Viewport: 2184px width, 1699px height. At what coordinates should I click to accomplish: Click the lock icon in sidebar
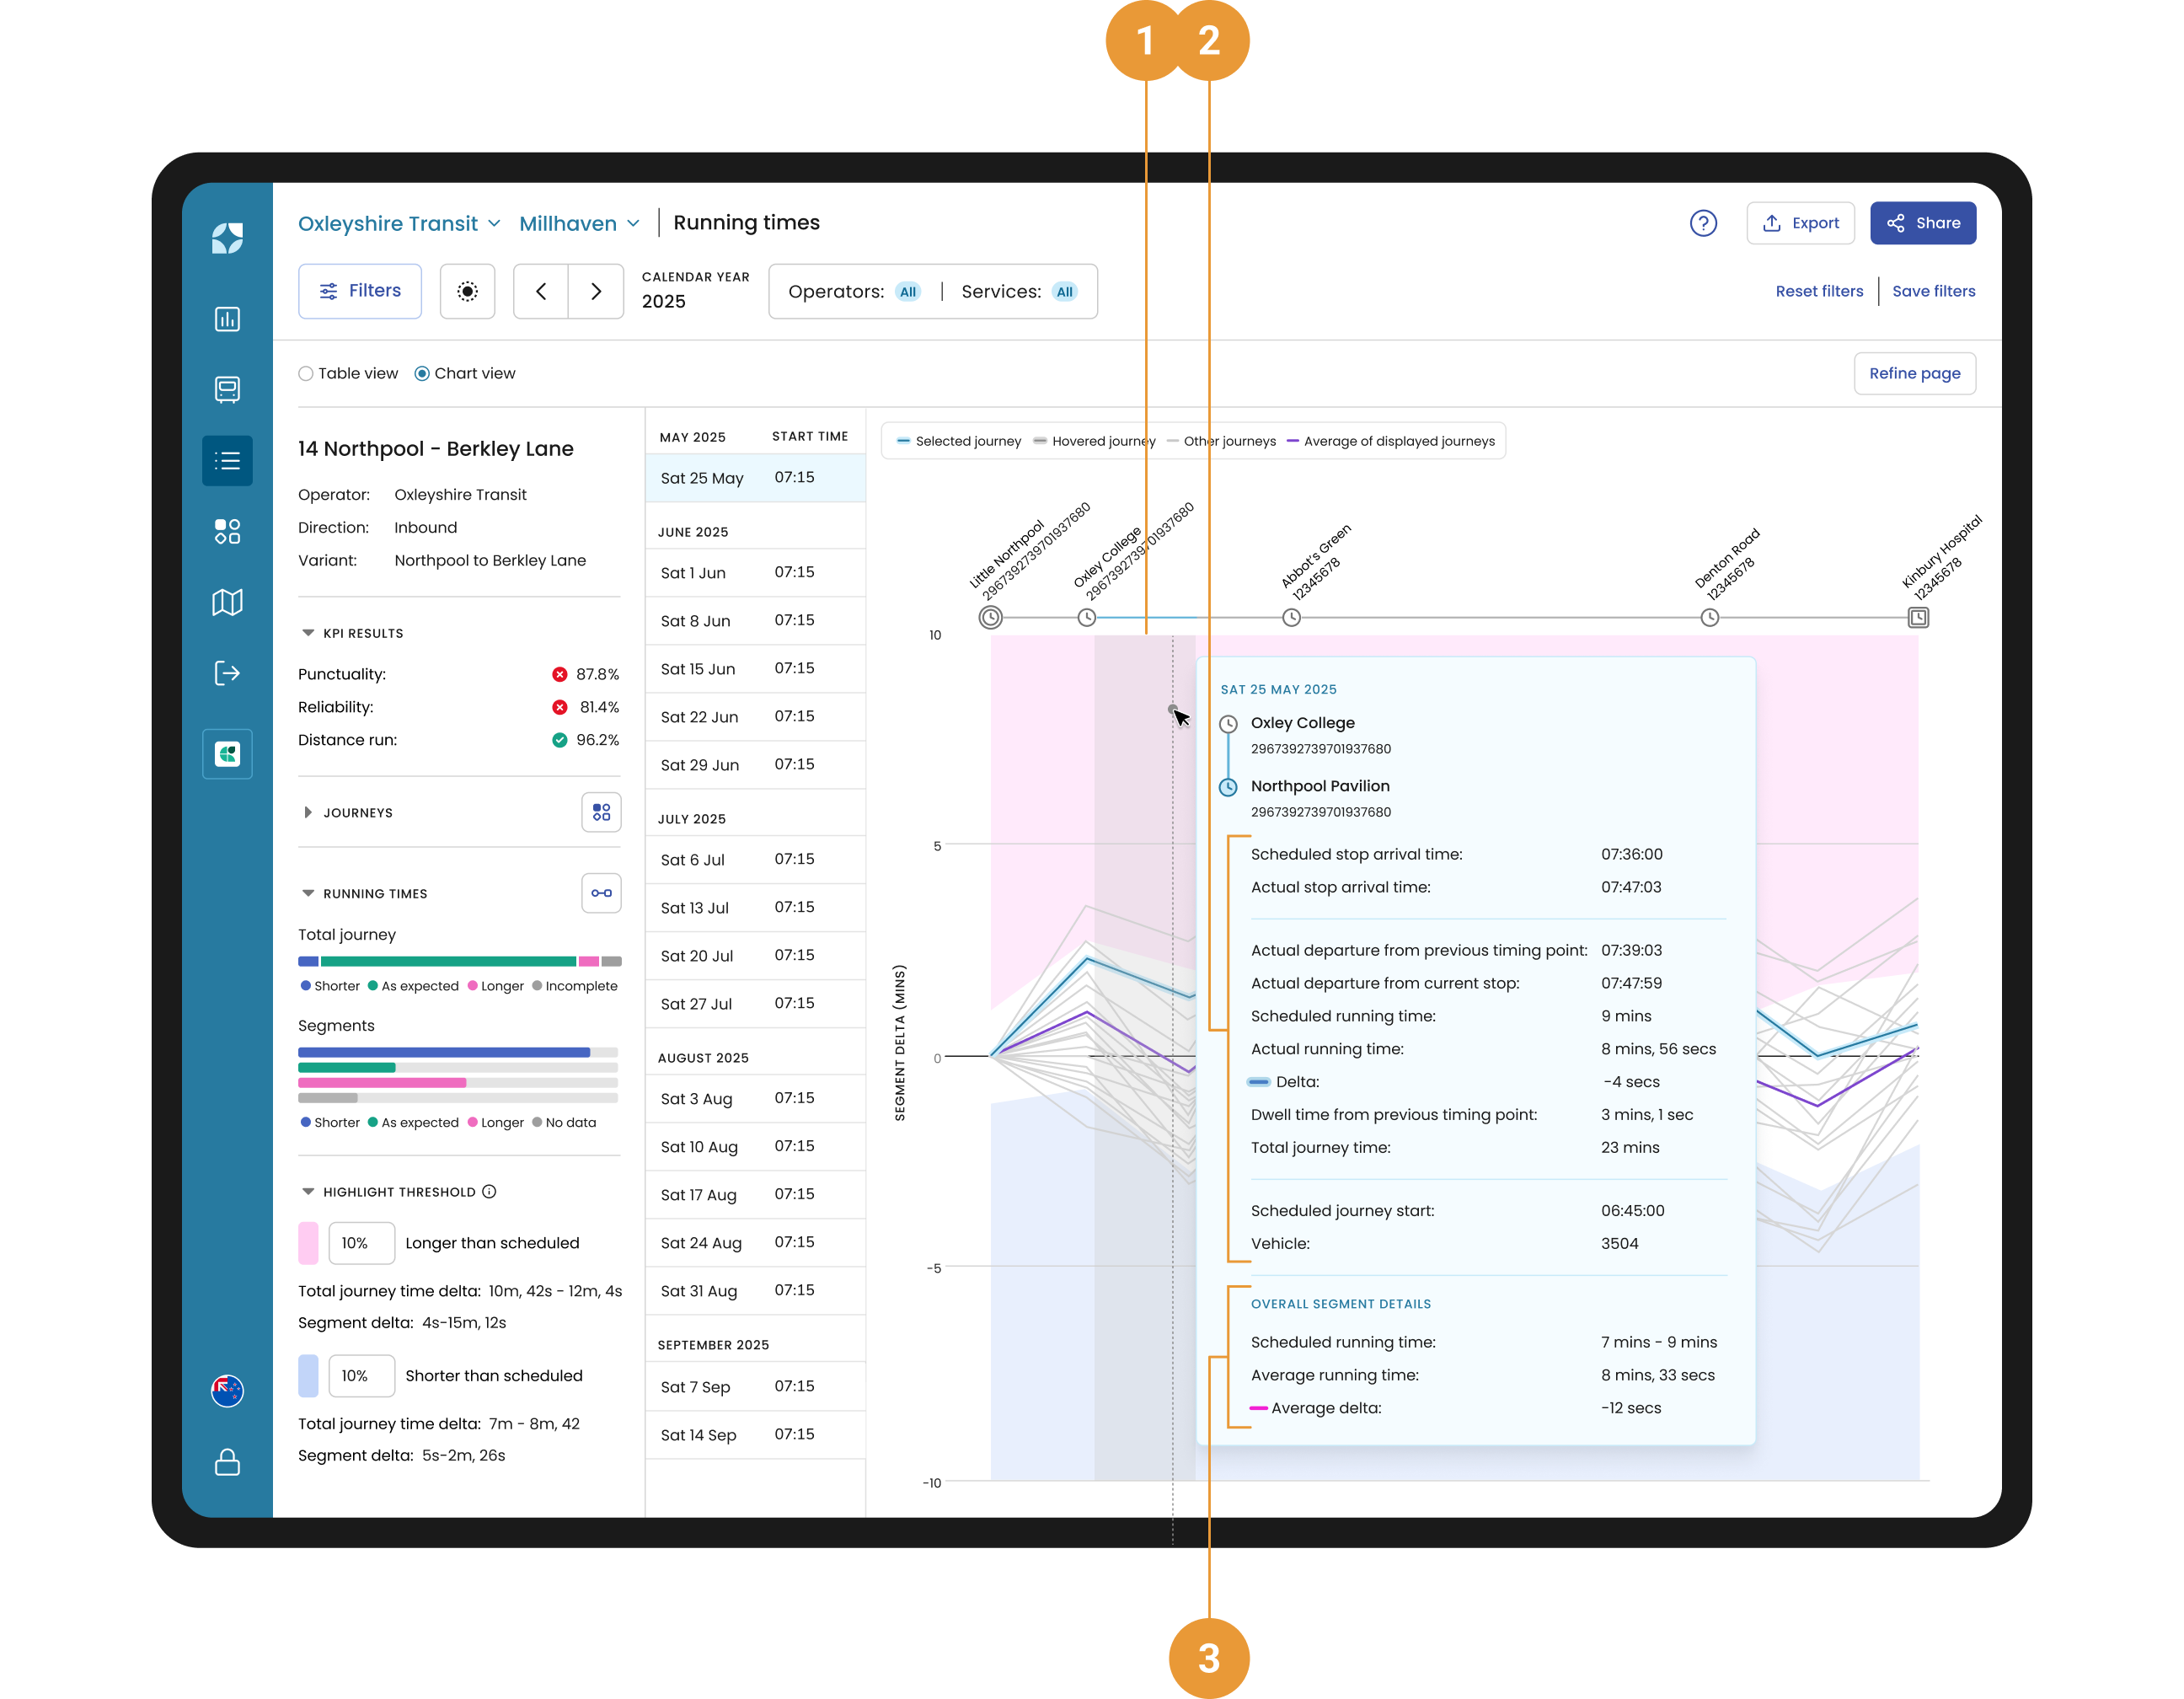tap(227, 1462)
